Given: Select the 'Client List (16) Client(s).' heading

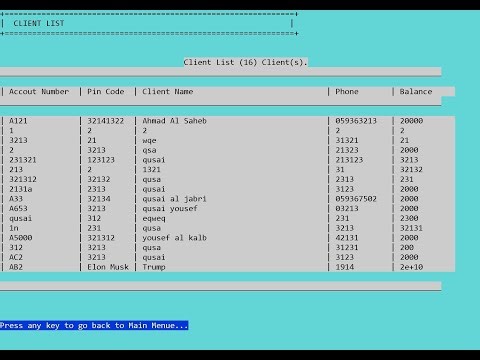Looking at the screenshot, I should [245, 62].
